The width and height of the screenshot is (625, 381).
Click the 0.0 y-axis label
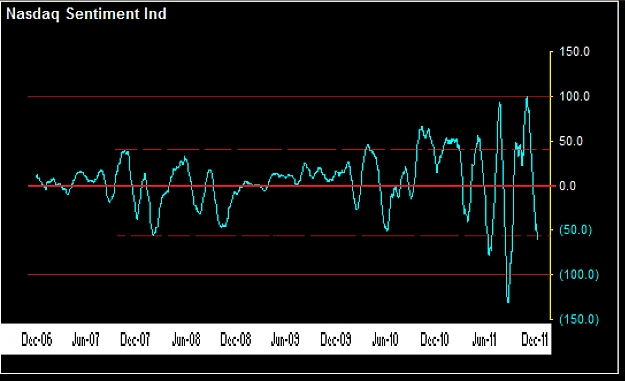pos(568,186)
